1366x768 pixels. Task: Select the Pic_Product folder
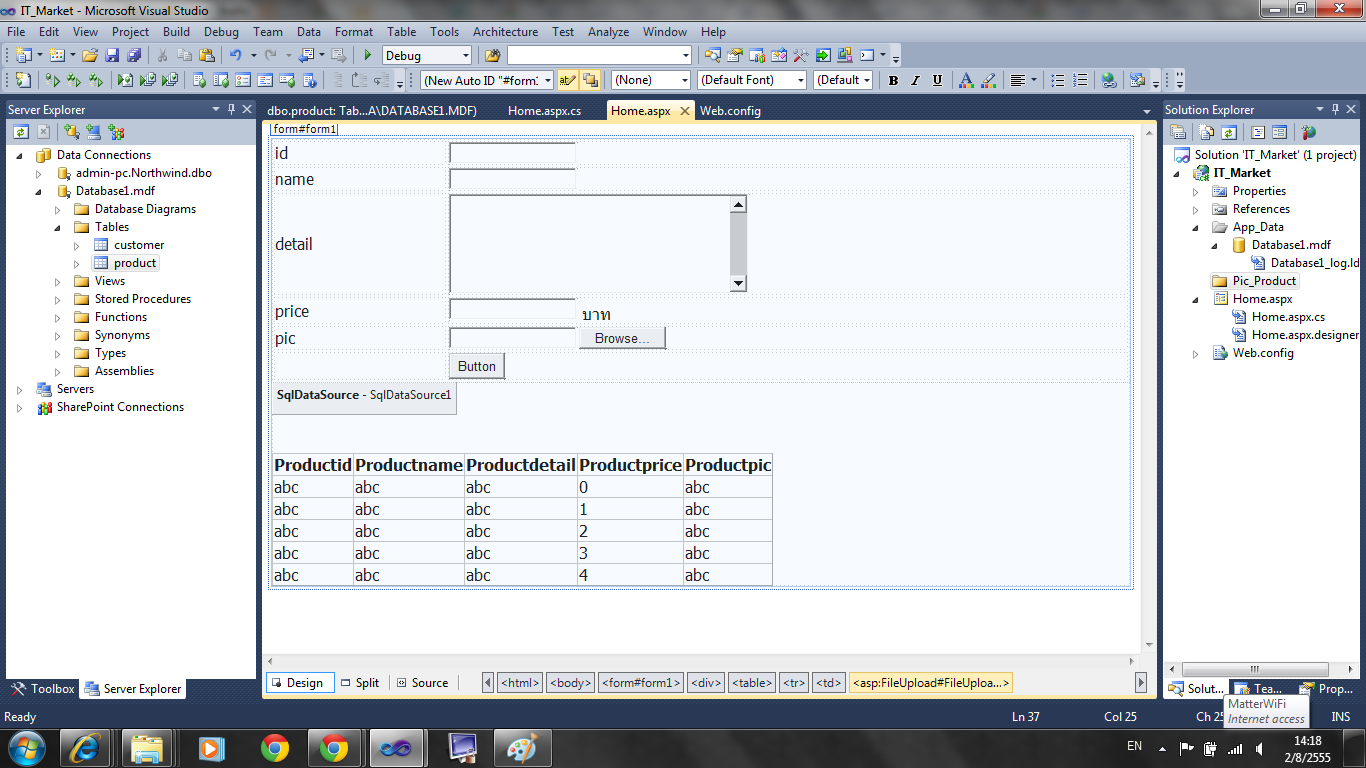click(x=1264, y=281)
